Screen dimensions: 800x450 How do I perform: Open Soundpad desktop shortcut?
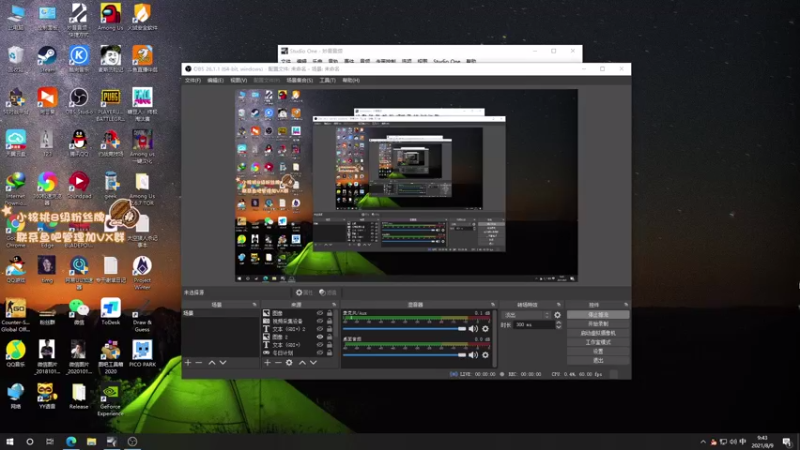tap(79, 185)
